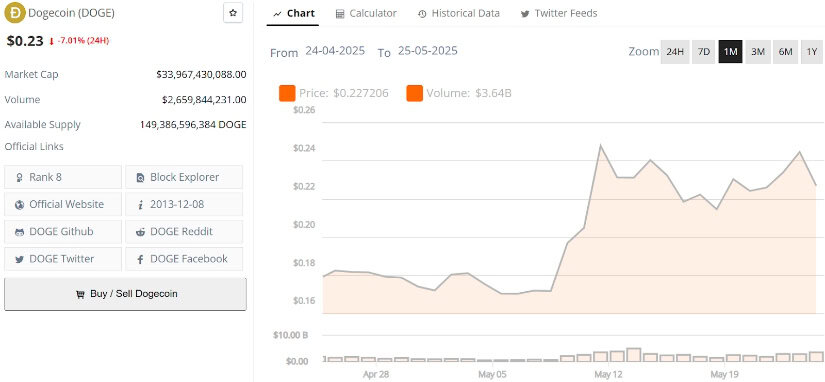The image size is (825, 382).
Task: Click the -7.01% (24H) change text
Action: click(x=83, y=41)
